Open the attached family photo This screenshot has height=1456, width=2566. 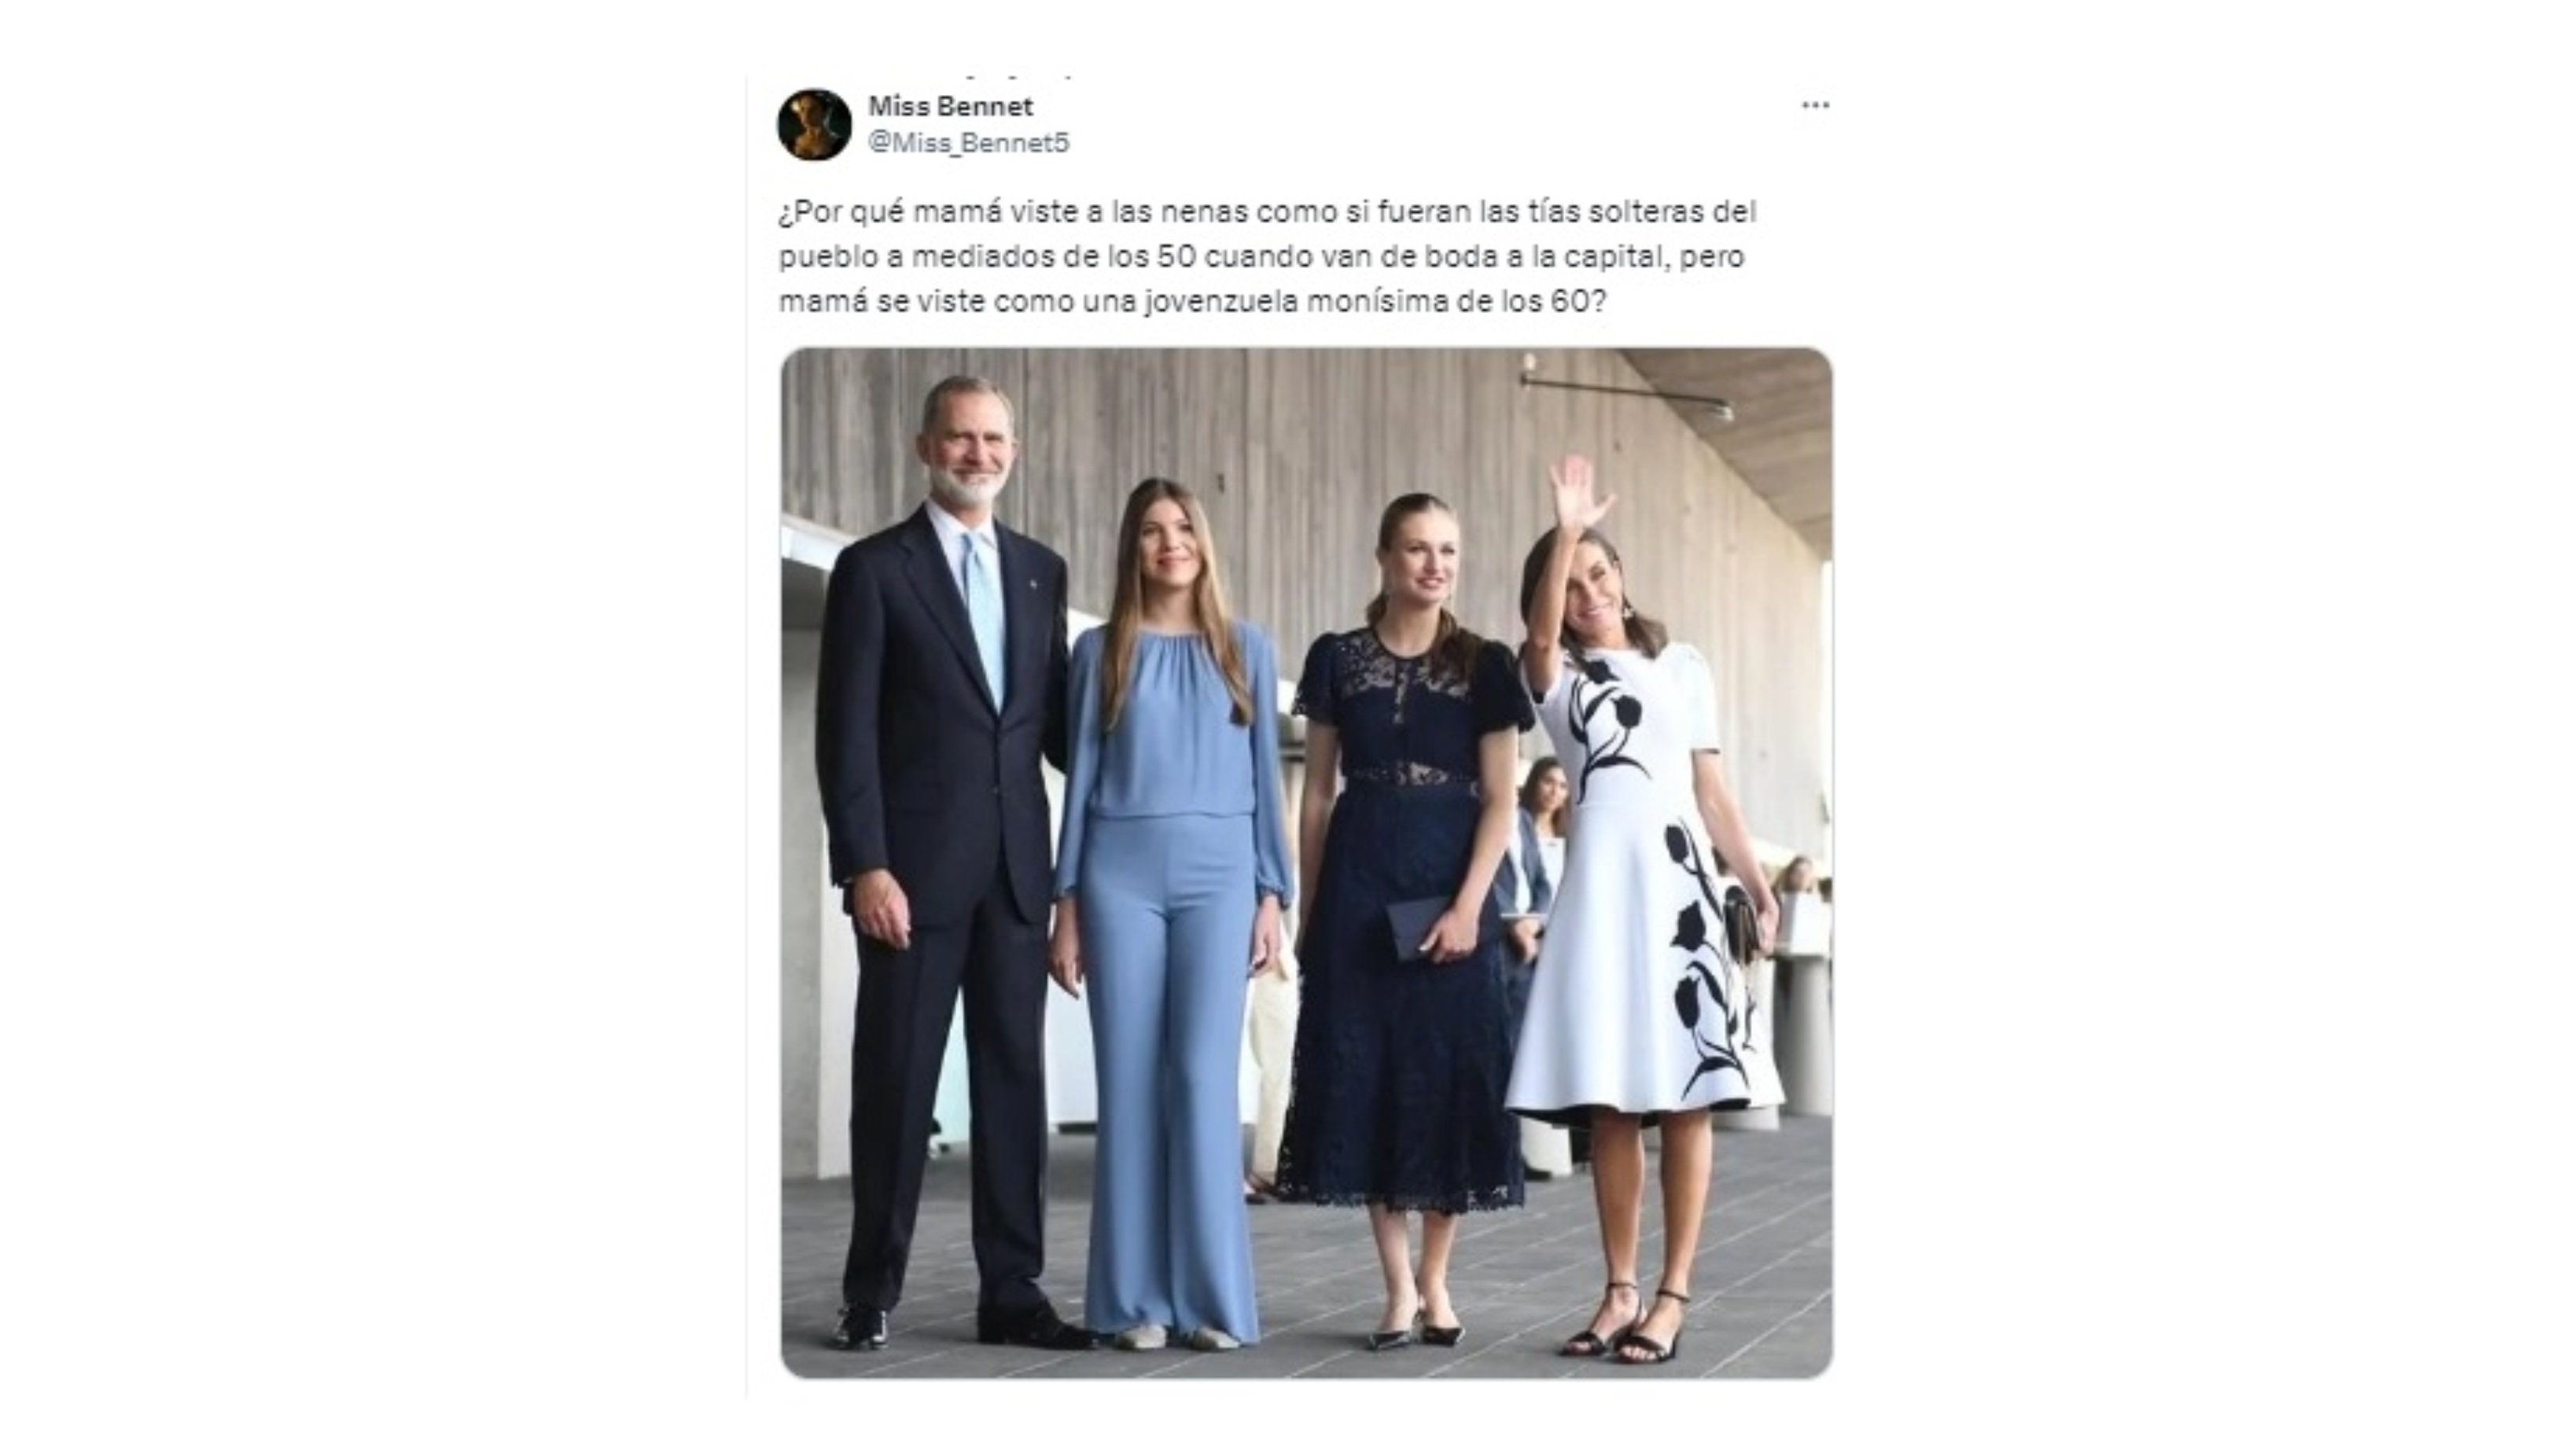point(1306,863)
